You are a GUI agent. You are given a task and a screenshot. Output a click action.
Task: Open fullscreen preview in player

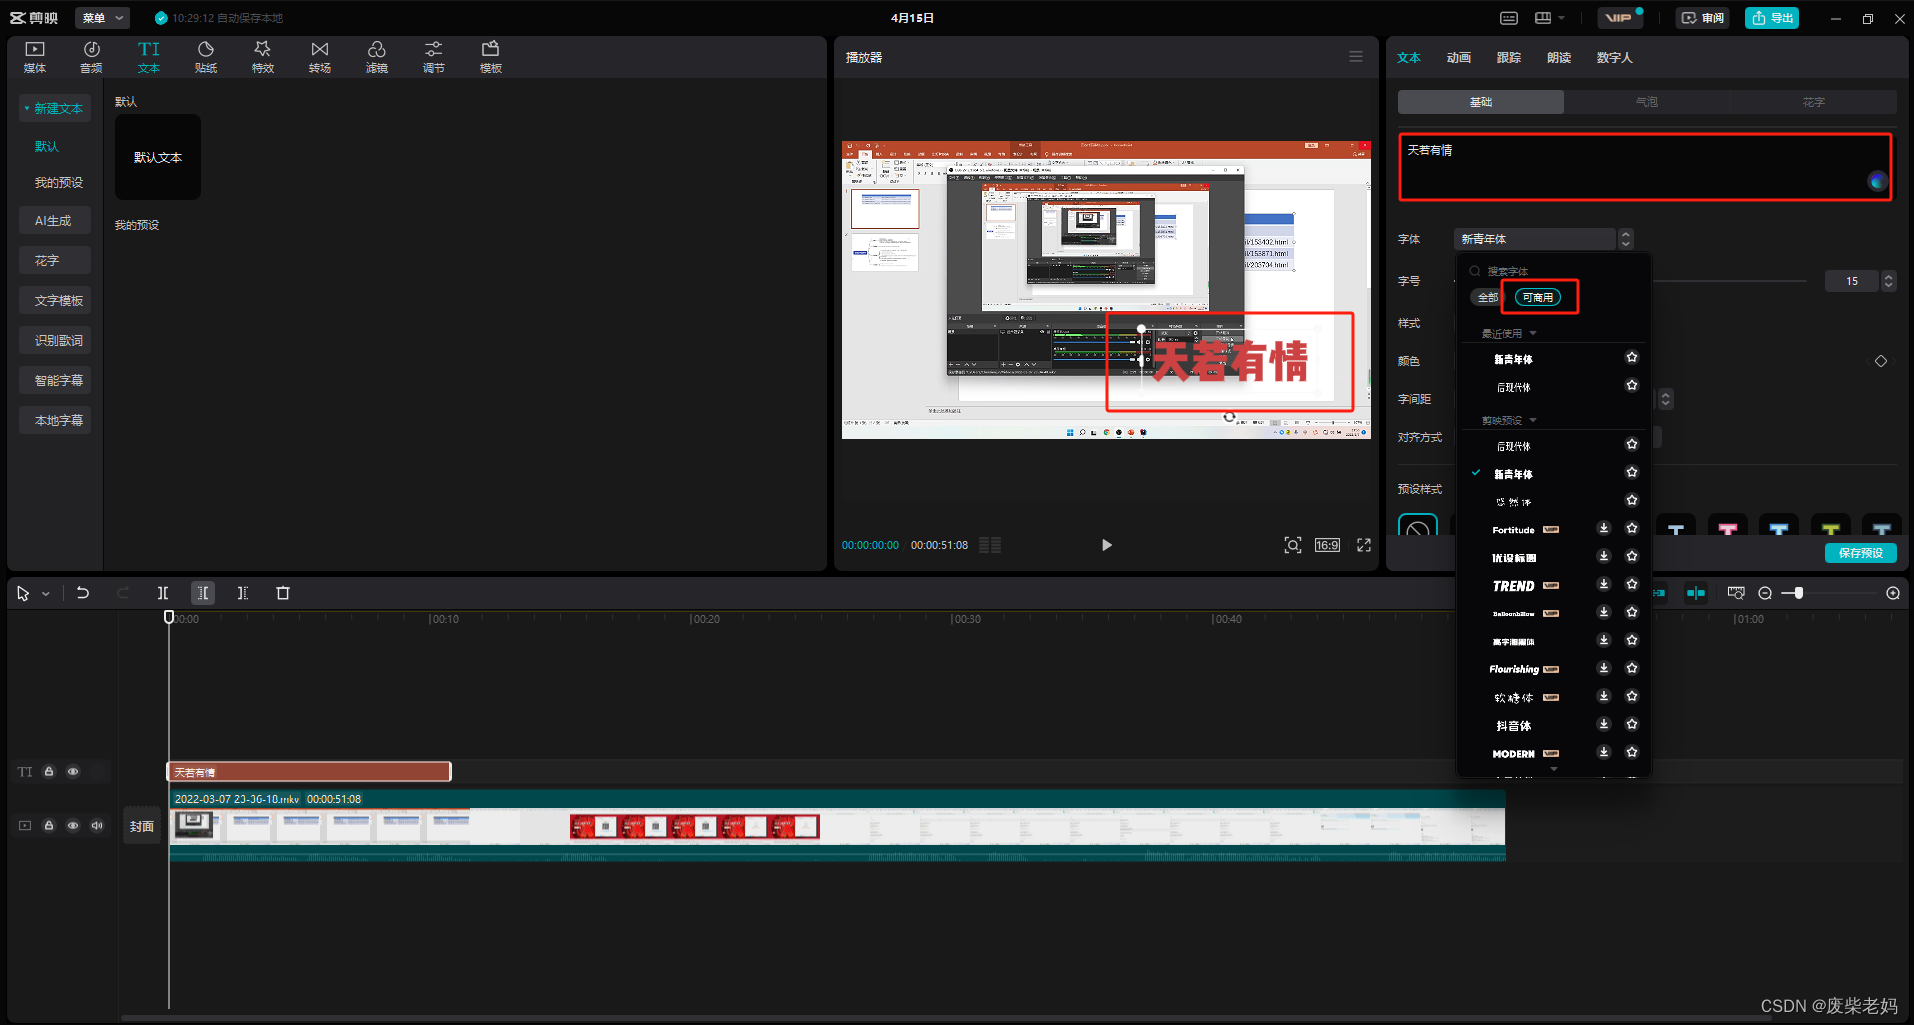click(1364, 545)
